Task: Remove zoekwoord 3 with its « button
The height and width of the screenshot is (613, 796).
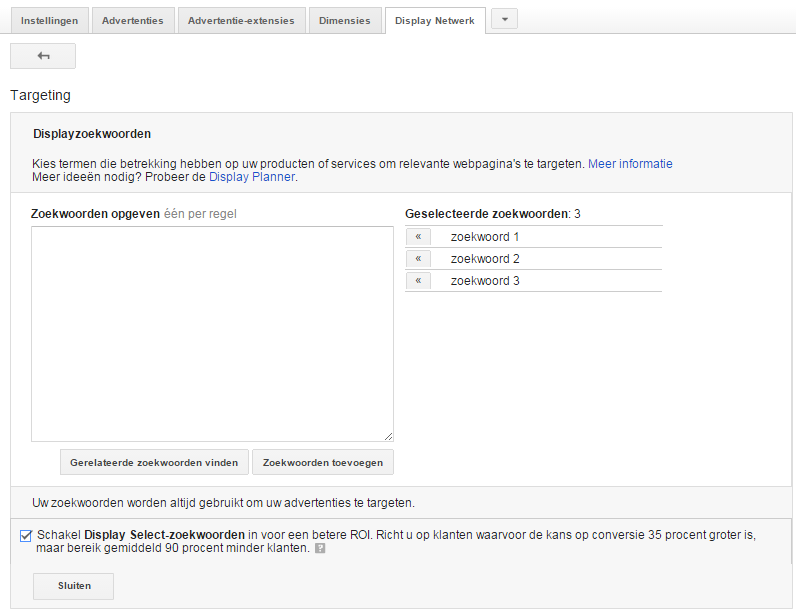Action: click(418, 281)
